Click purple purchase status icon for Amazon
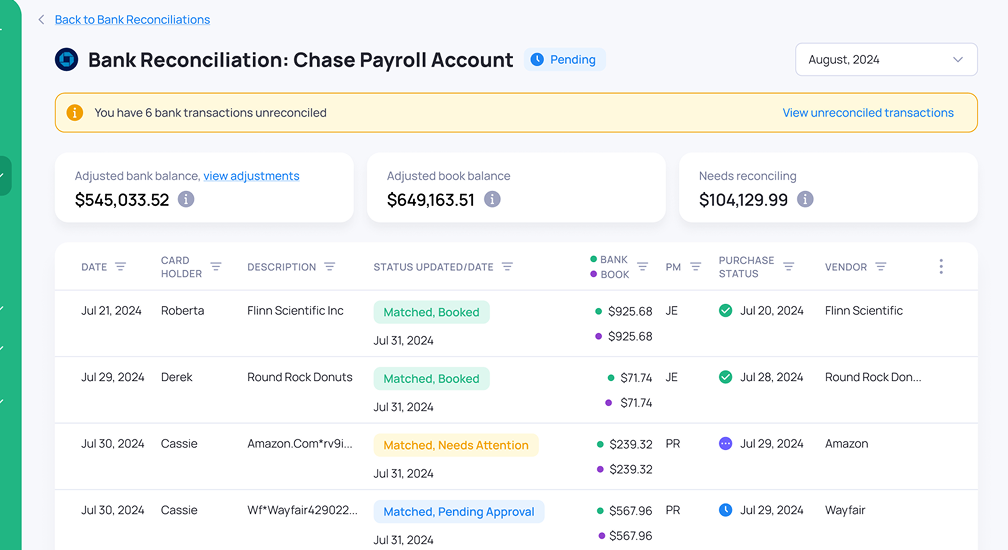This screenshot has height=550, width=1008. tap(726, 444)
